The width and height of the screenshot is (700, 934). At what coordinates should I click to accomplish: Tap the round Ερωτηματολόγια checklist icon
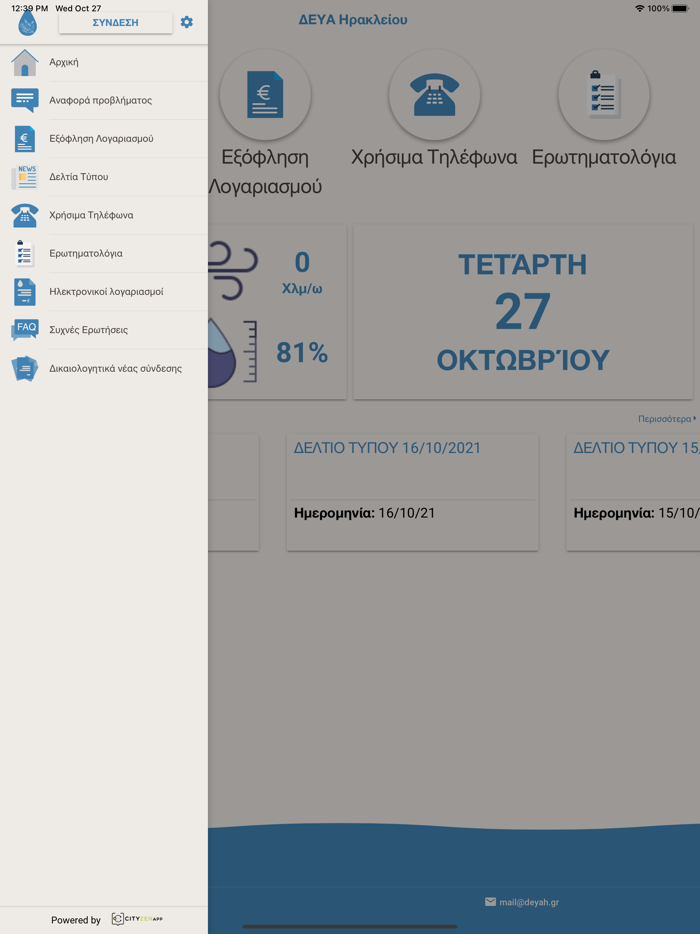pyautogui.click(x=603, y=95)
